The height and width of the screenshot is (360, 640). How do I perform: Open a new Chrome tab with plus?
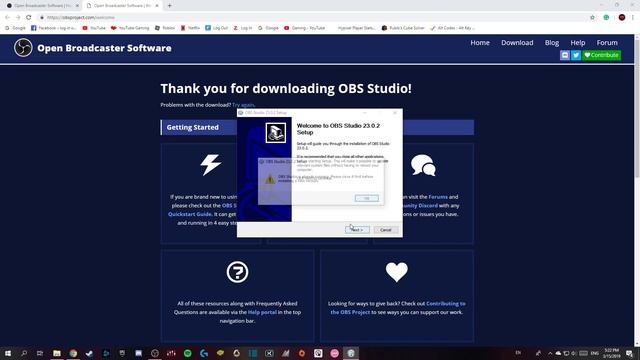tap(169, 6)
